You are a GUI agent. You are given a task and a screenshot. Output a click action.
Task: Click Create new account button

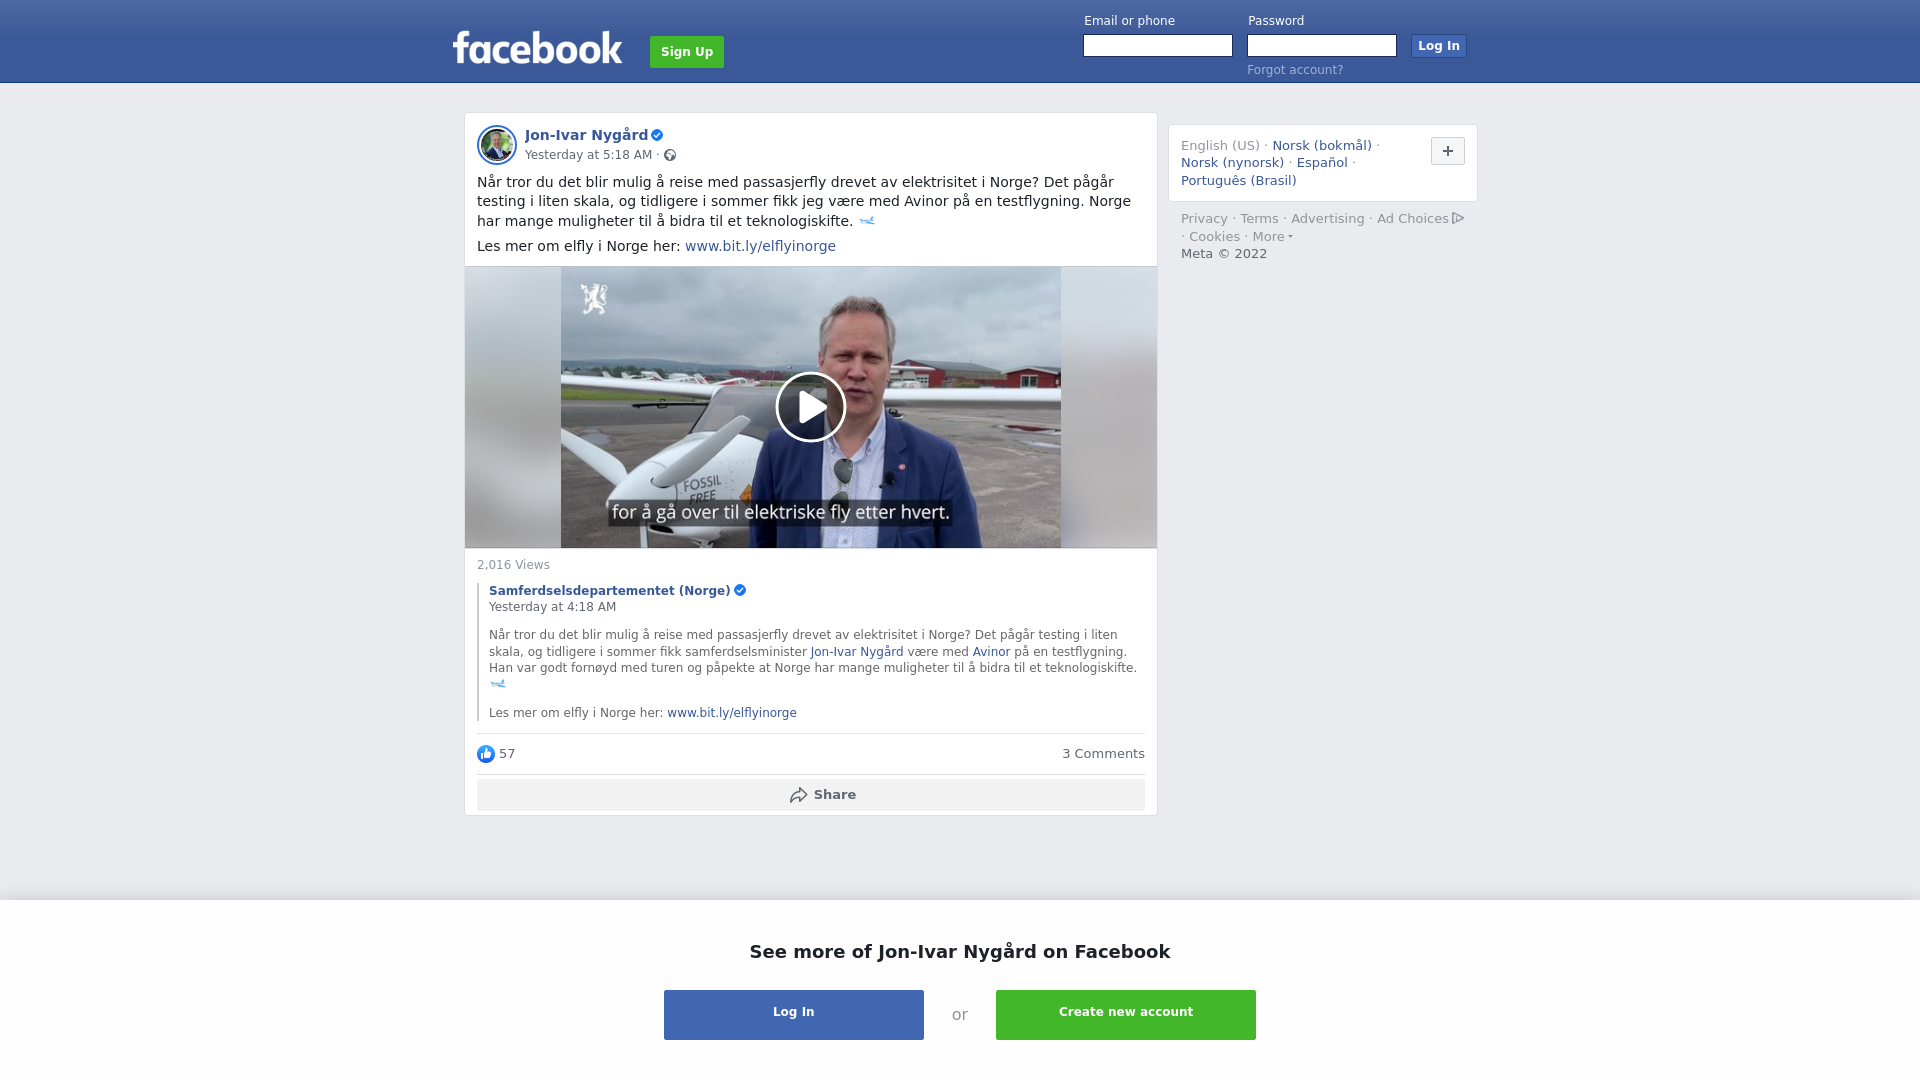(1126, 1015)
